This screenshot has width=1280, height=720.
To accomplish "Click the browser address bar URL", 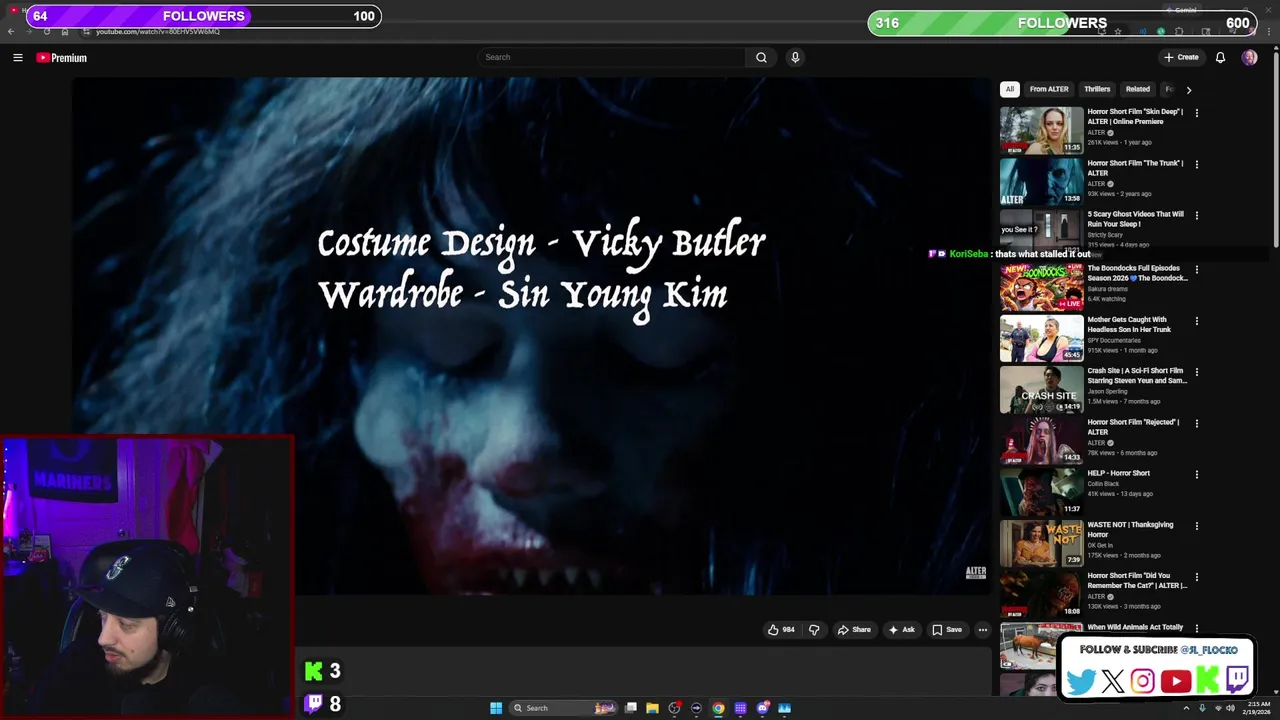I will click(x=157, y=31).
